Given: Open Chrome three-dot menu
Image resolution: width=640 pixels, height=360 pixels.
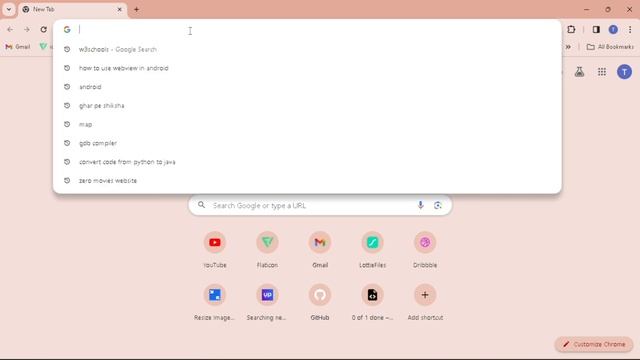Looking at the screenshot, I should (x=630, y=29).
